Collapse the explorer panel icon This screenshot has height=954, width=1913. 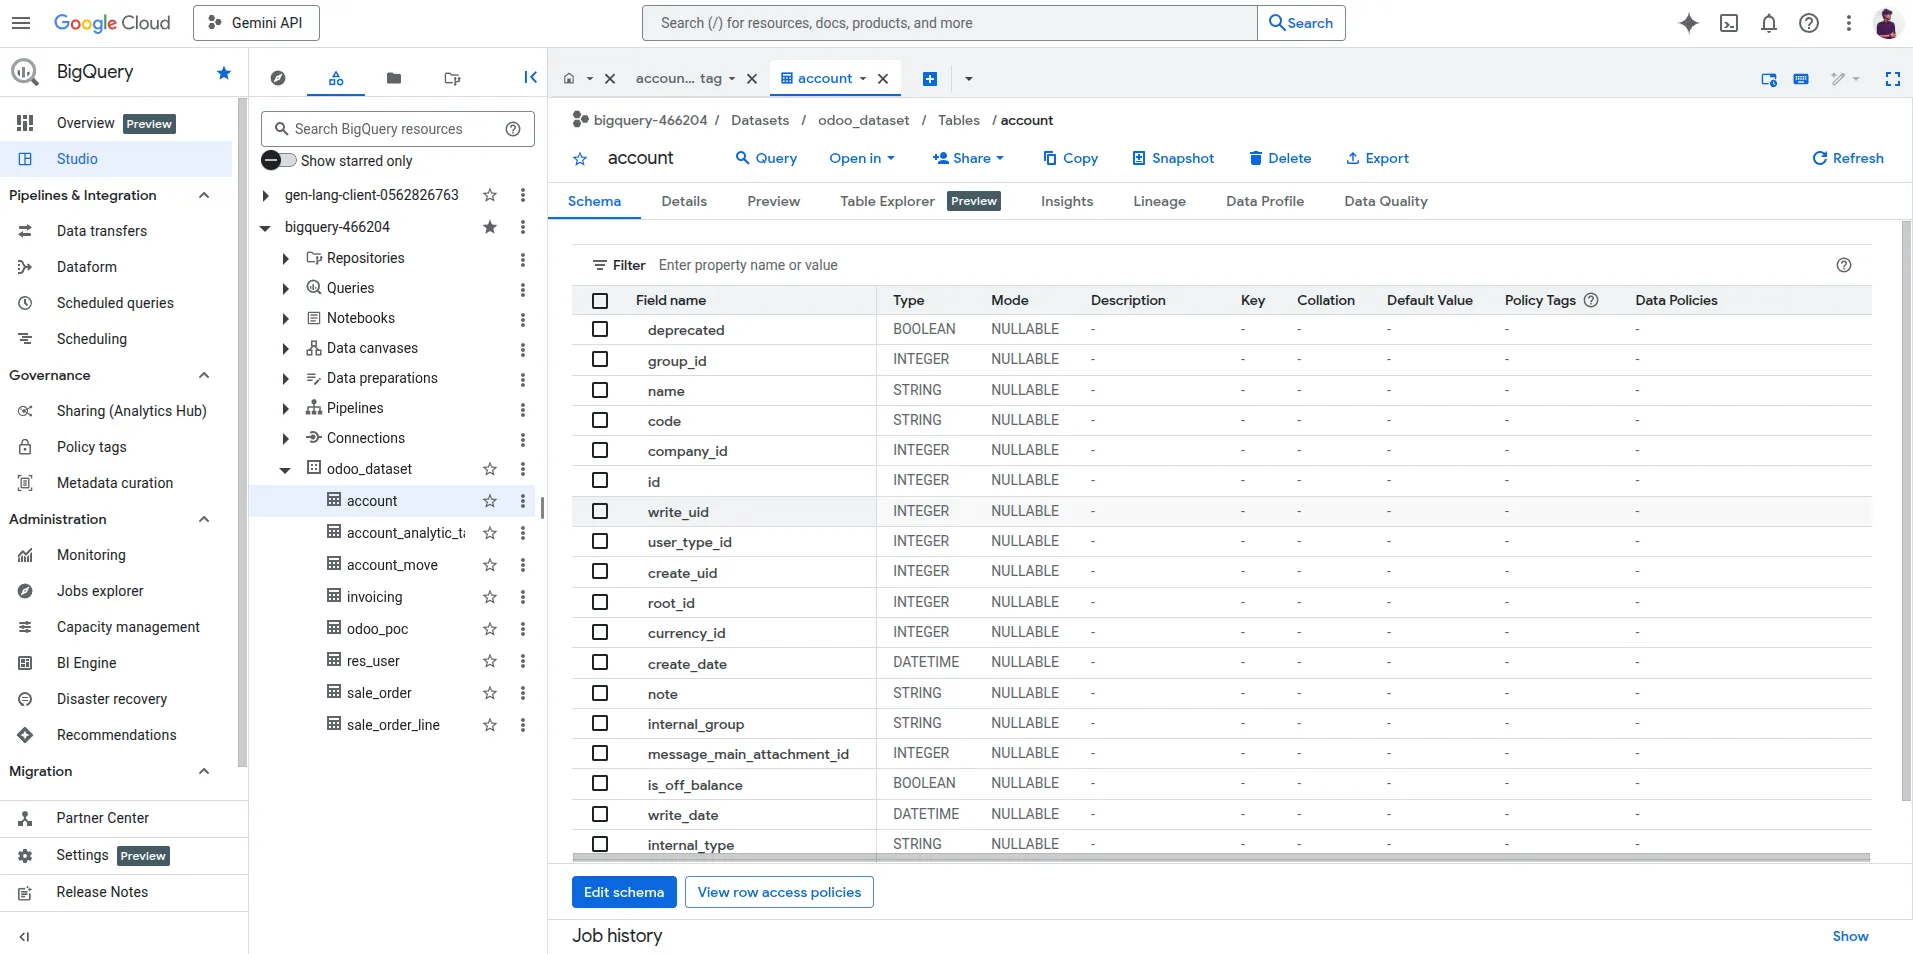[530, 78]
